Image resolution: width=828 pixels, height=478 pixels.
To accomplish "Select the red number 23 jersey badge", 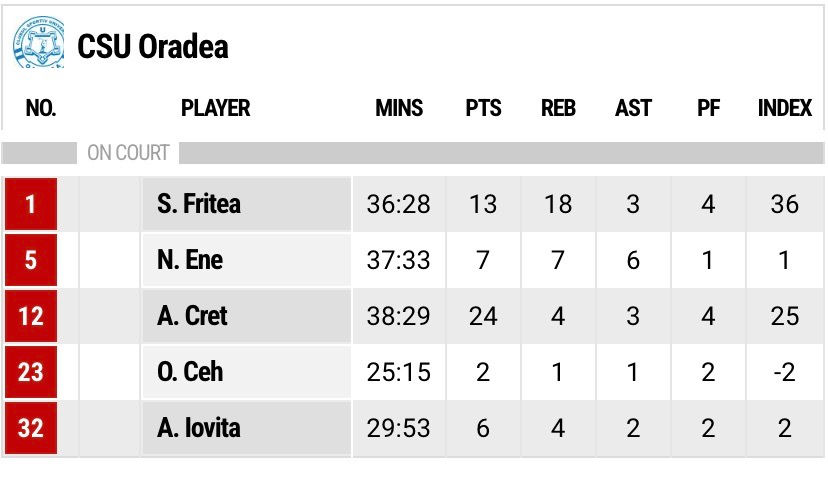I will (31, 372).
